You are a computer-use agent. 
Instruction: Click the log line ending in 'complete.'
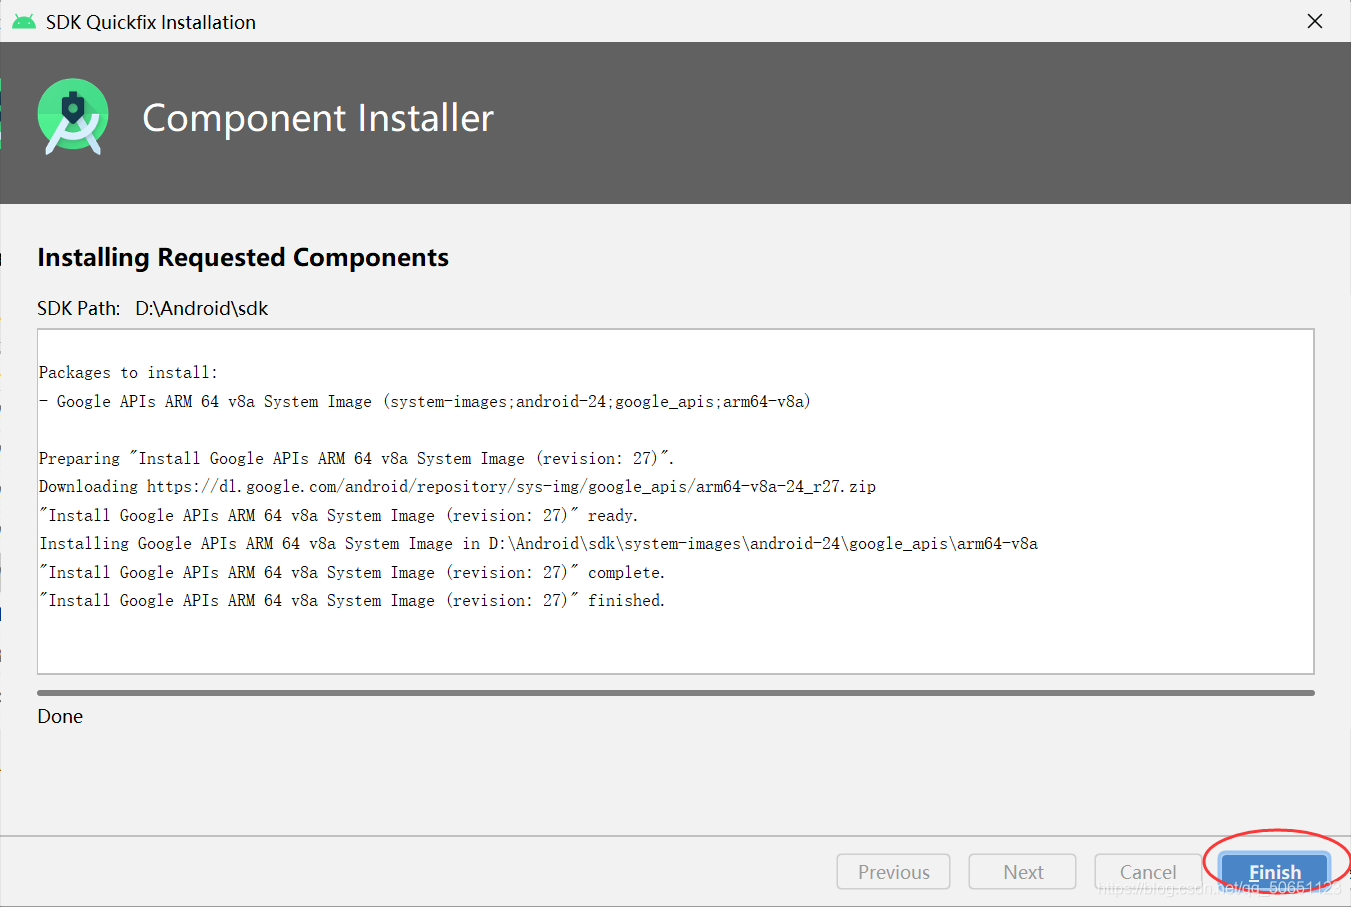pos(352,572)
